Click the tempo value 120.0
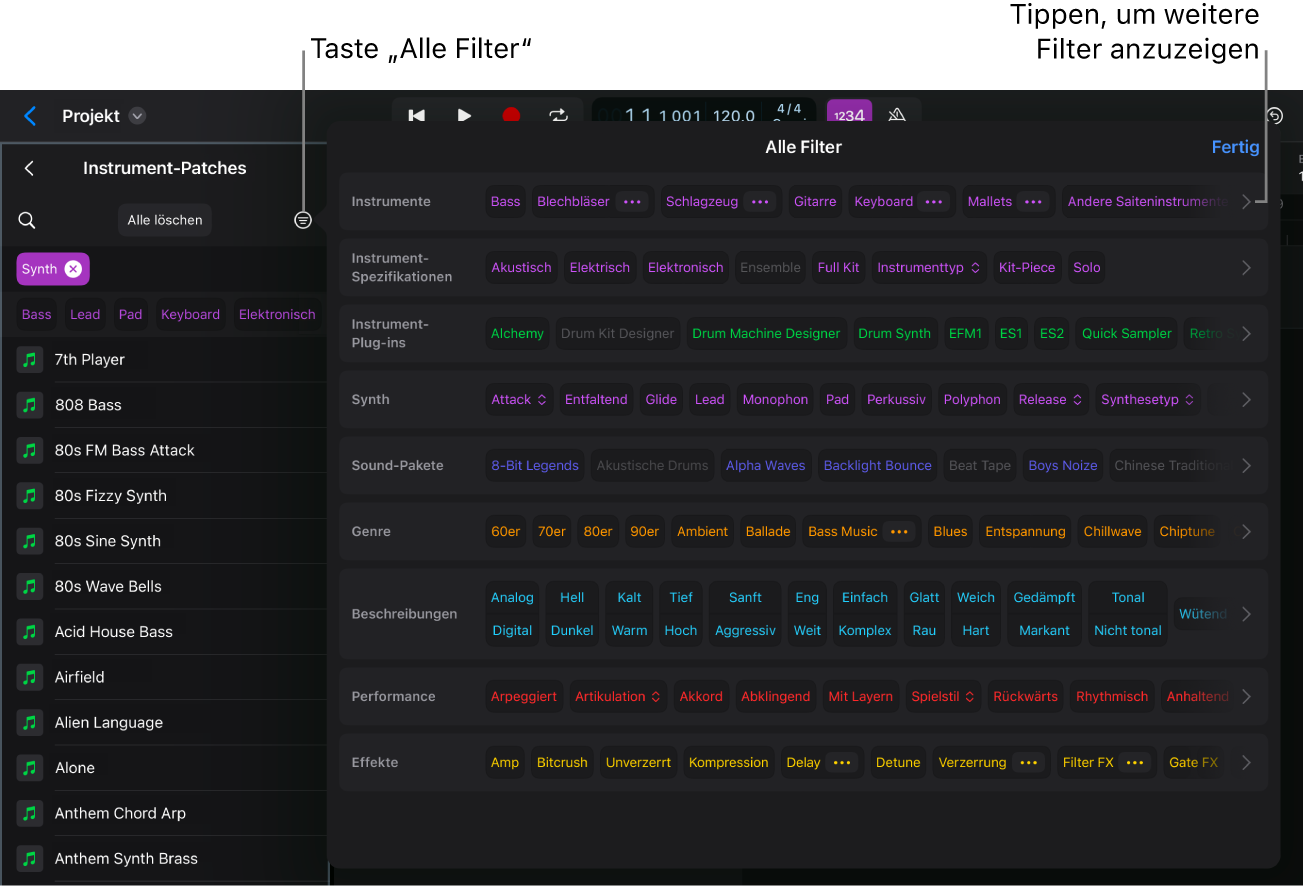1303x886 pixels. point(734,116)
